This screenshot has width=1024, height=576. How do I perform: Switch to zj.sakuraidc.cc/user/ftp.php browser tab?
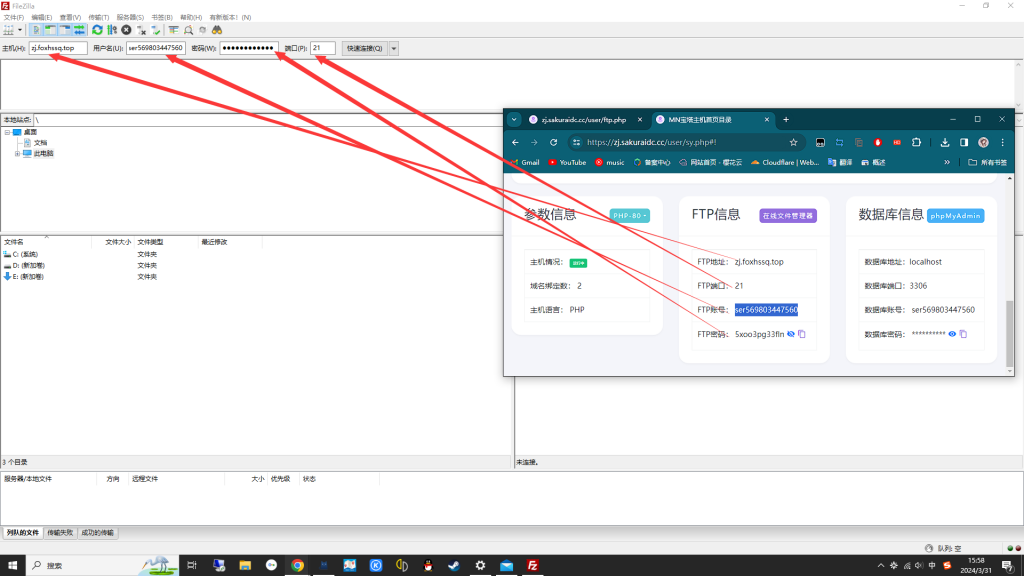pyautogui.click(x=584, y=120)
